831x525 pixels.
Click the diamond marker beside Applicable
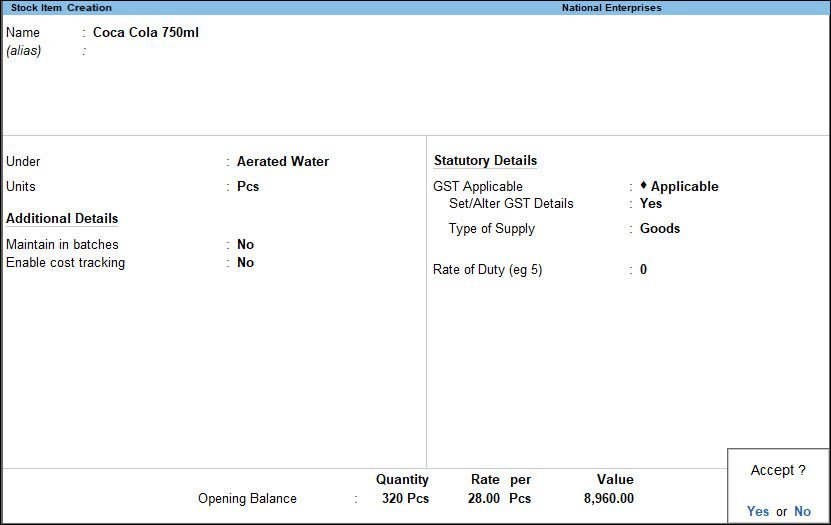pyautogui.click(x=644, y=186)
